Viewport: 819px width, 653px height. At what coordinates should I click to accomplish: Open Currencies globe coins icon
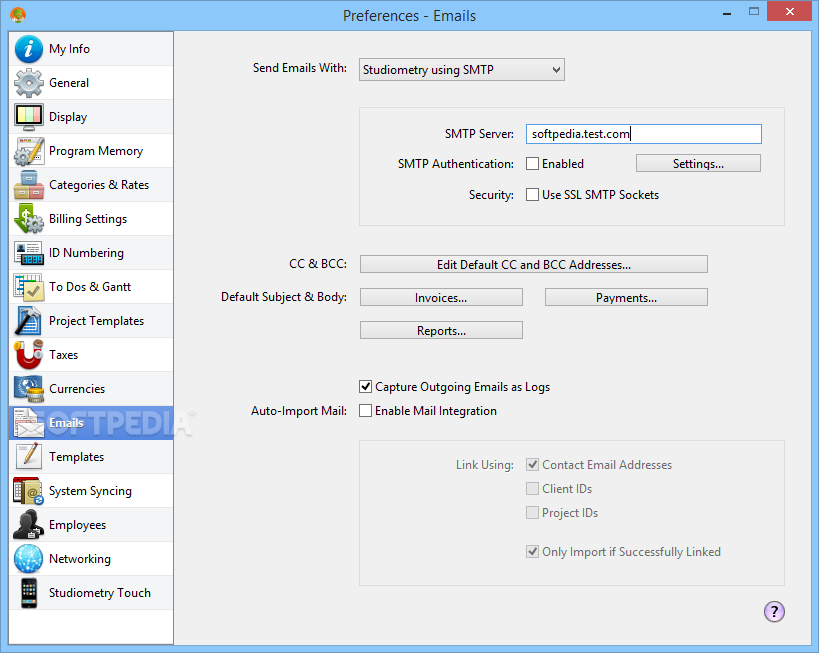(29, 389)
